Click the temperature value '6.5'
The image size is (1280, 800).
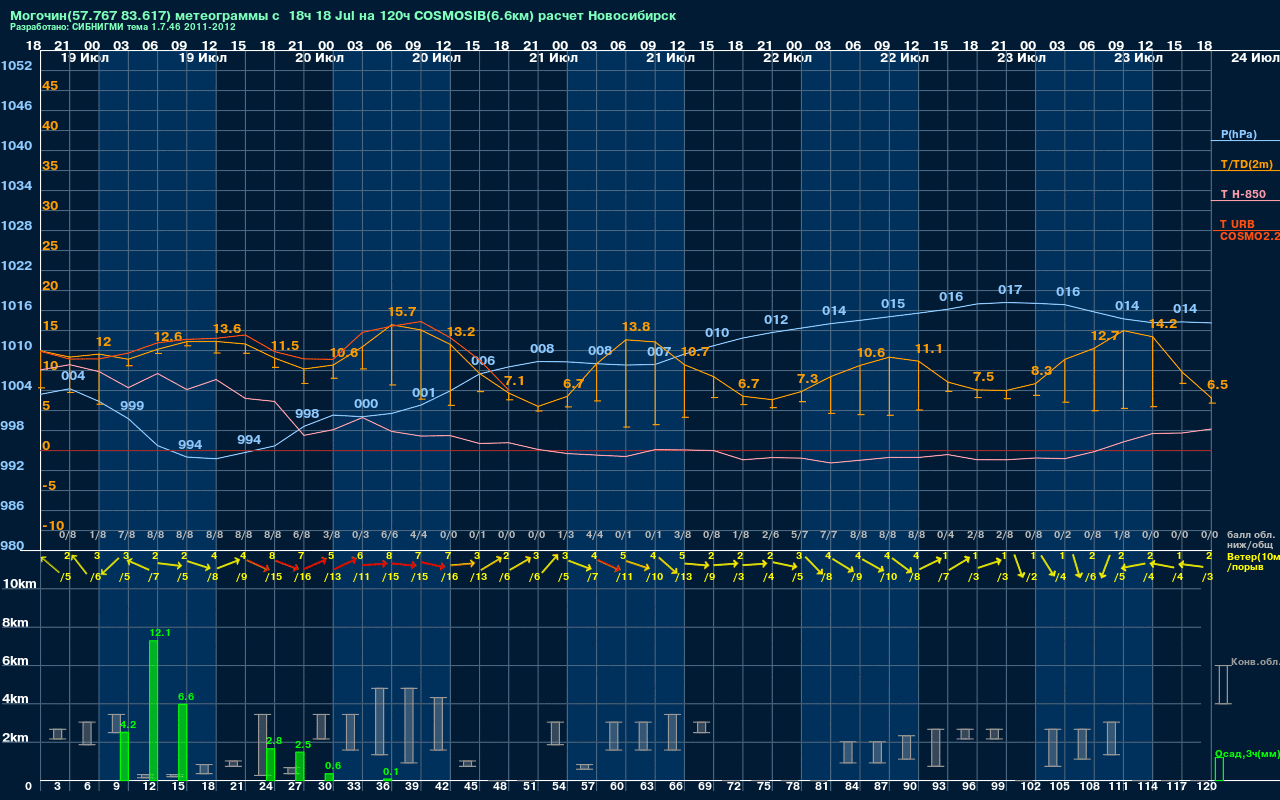pyautogui.click(x=1217, y=385)
